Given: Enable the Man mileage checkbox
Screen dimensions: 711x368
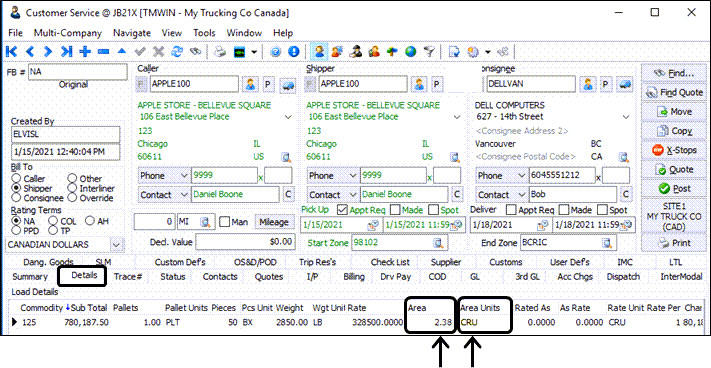Looking at the screenshot, I should coord(224,222).
